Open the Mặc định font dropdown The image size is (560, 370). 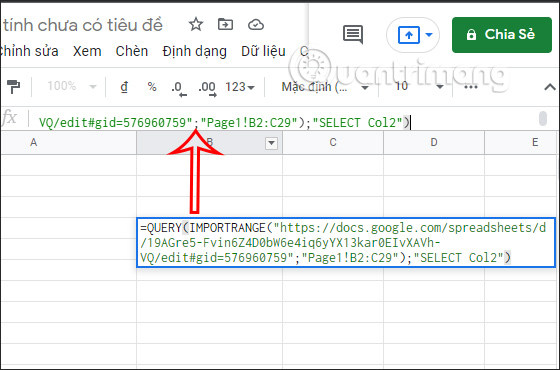(325, 87)
